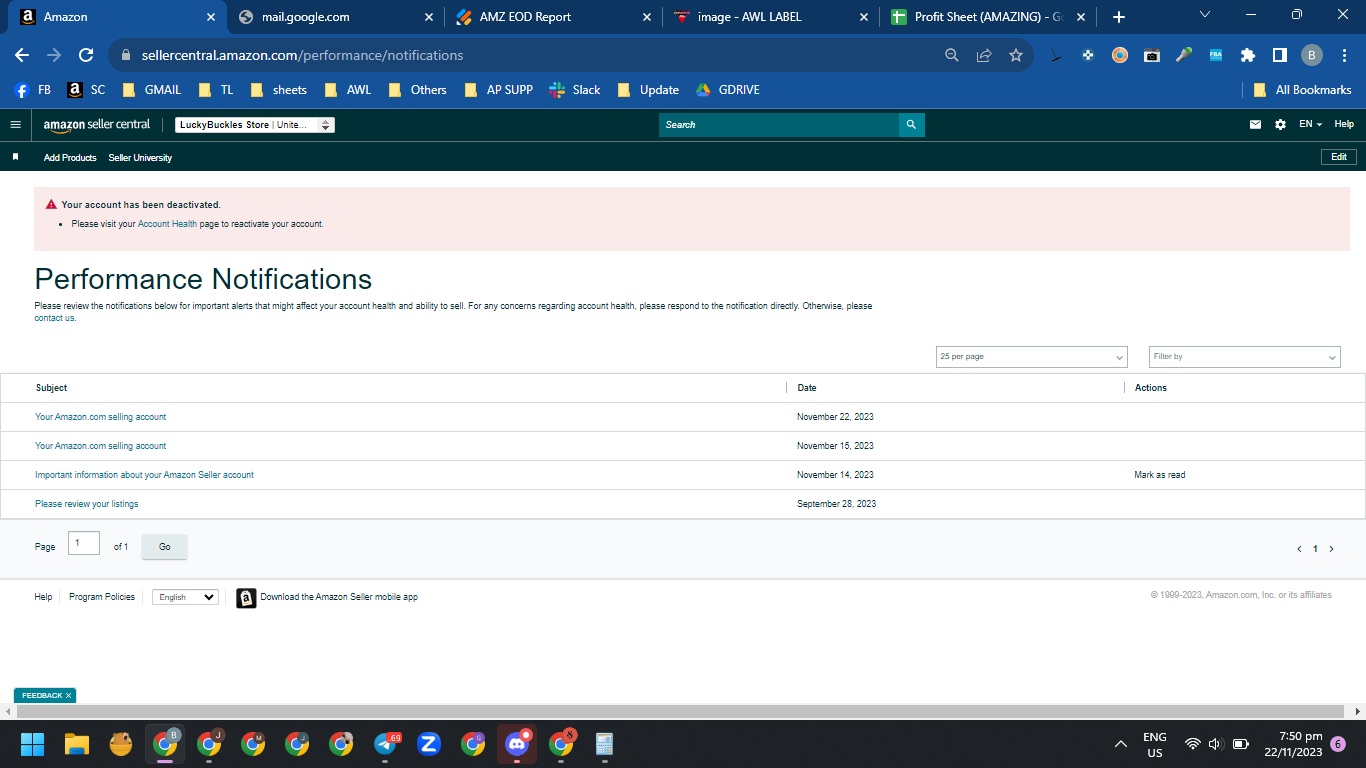
Task: Switch to the AMZ EOD Report tab
Action: [x=553, y=17]
